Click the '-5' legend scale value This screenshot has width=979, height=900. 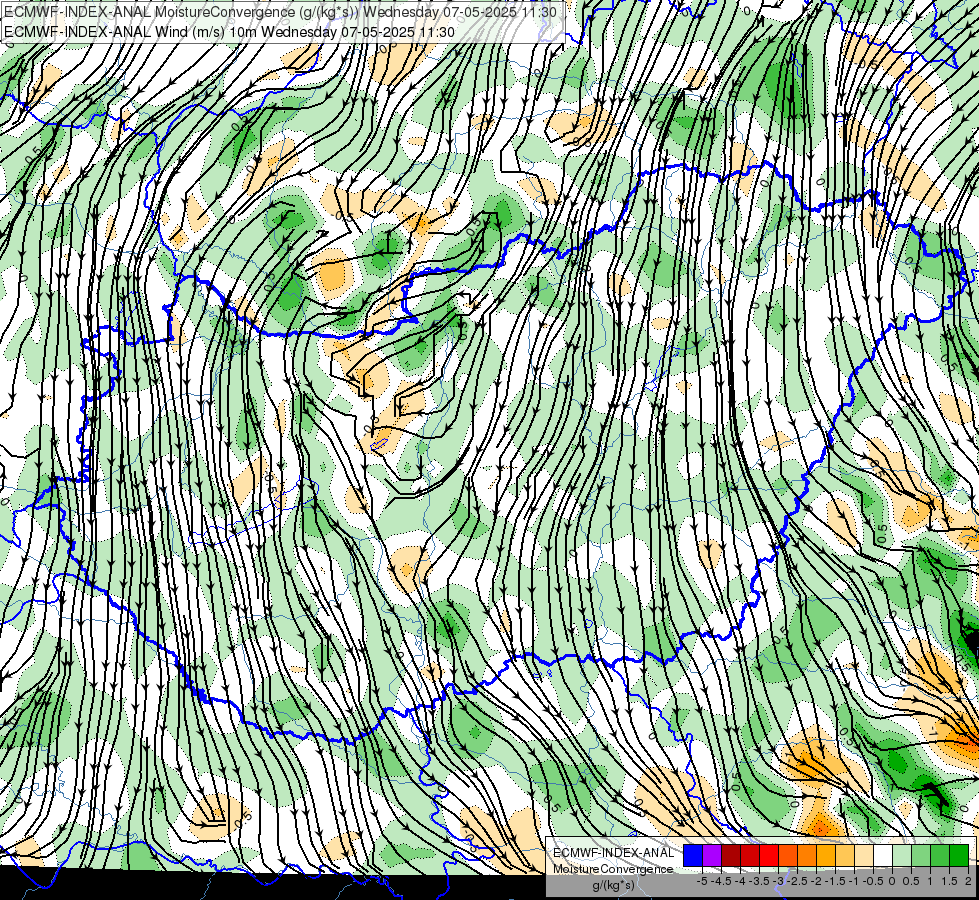(702, 881)
